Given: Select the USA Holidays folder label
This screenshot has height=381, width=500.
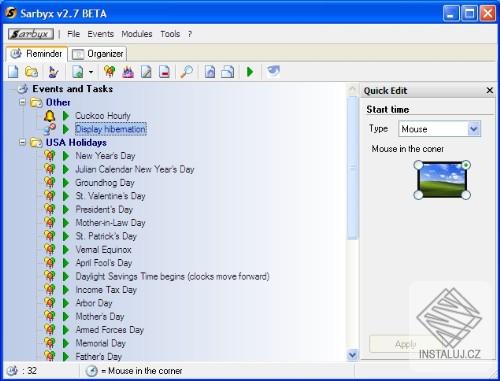Looking at the screenshot, I should tap(76, 142).
